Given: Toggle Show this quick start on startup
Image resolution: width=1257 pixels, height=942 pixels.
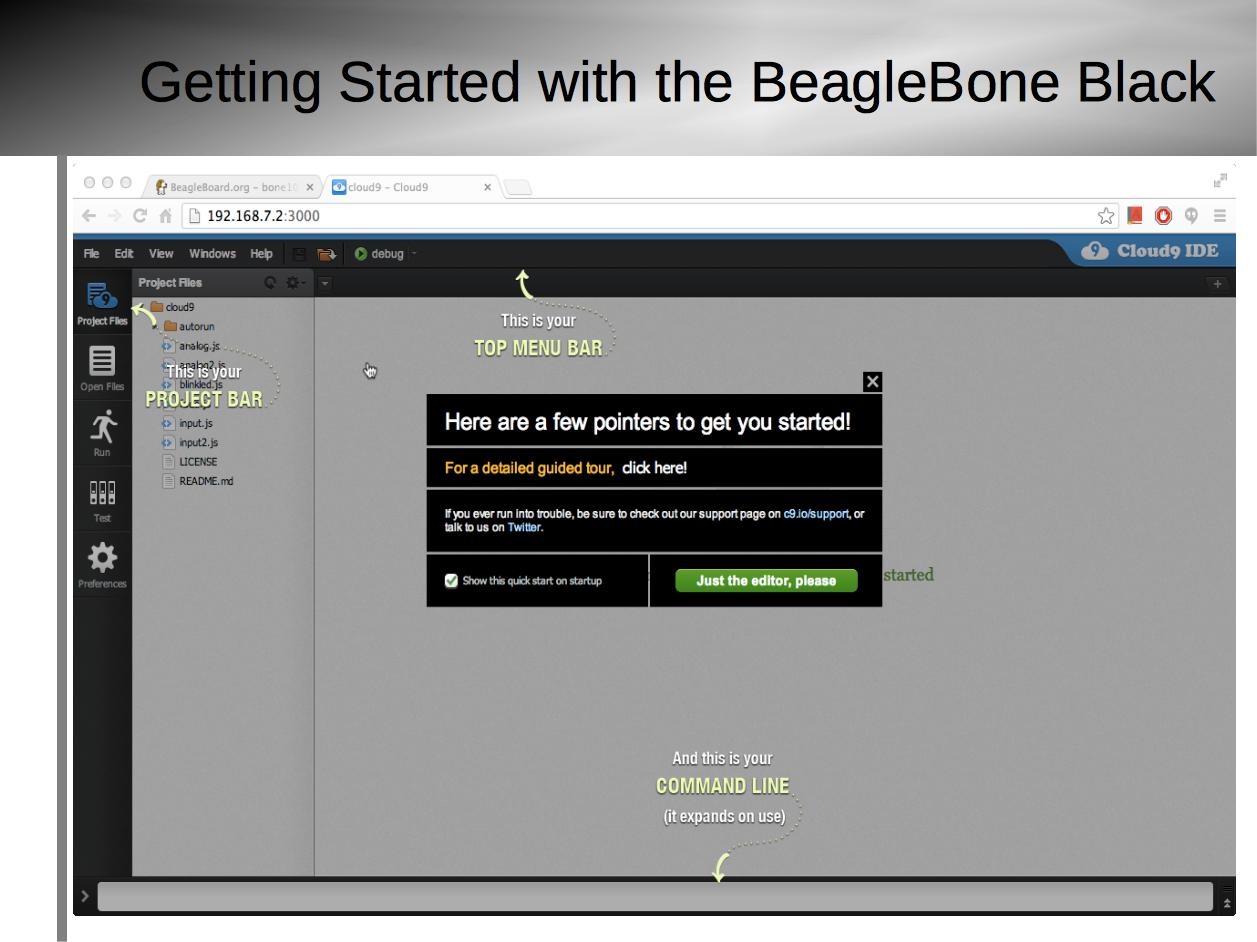Looking at the screenshot, I should [x=451, y=581].
